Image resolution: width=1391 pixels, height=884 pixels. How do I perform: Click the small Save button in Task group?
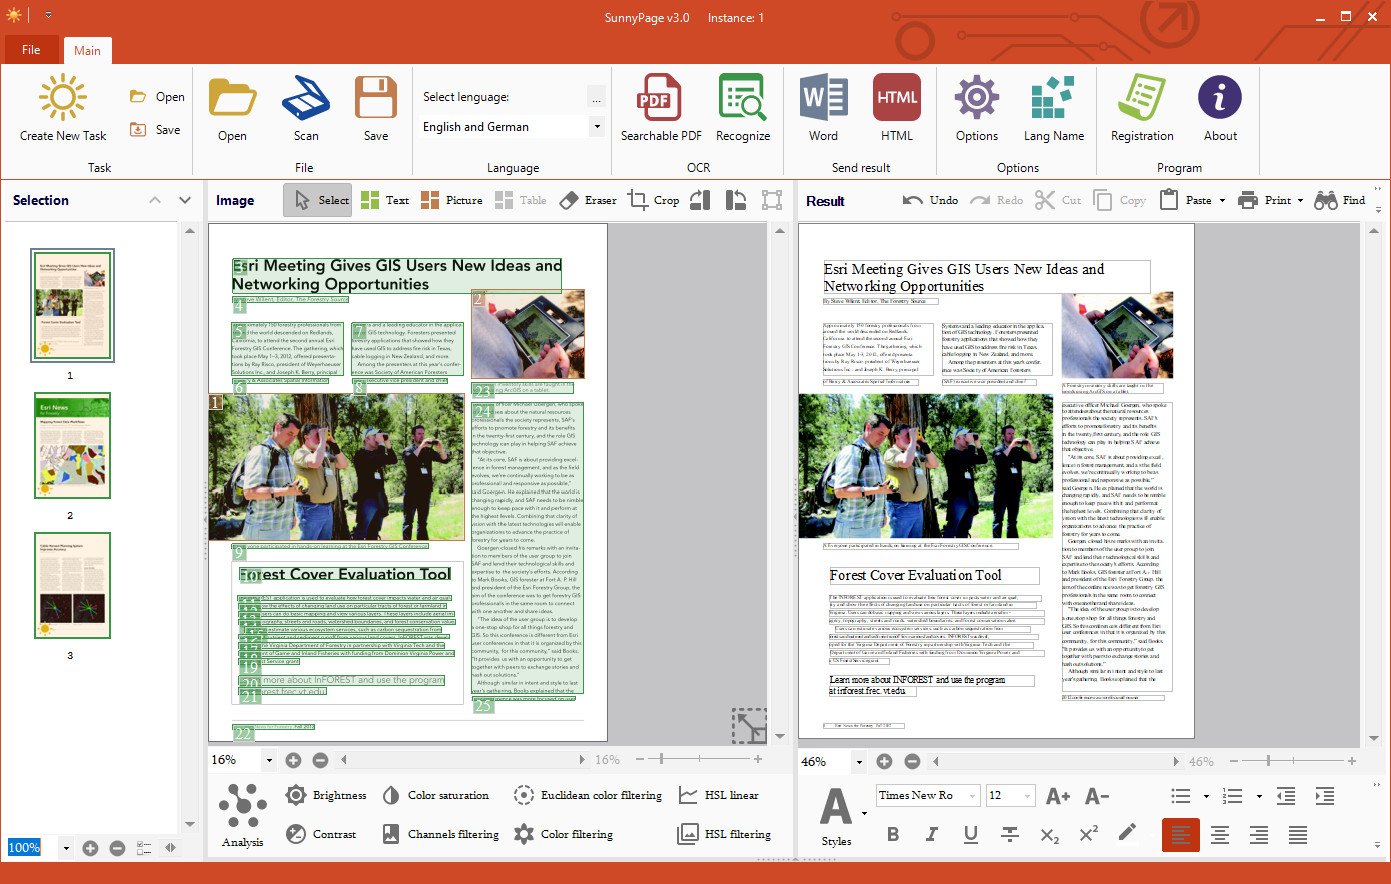155,130
